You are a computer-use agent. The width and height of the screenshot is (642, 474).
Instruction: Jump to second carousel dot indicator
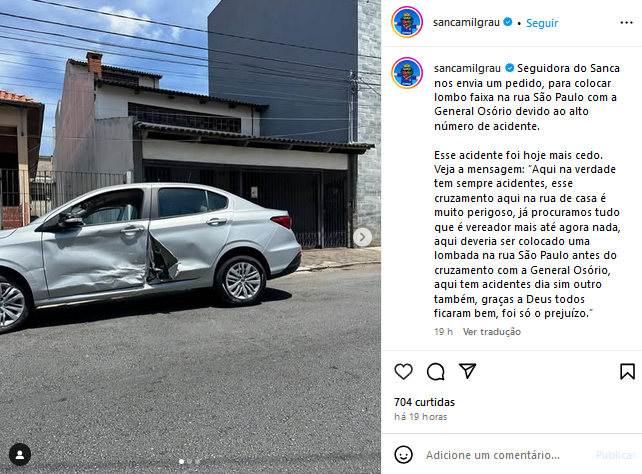(190, 461)
